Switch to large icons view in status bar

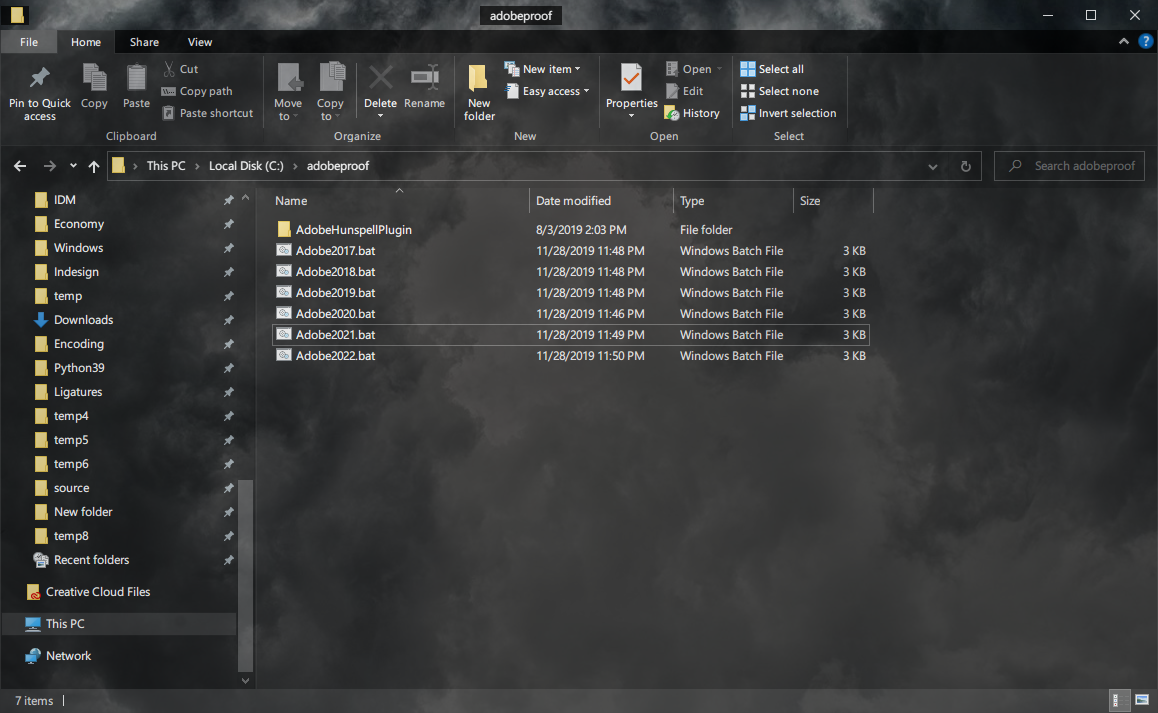(1142, 700)
